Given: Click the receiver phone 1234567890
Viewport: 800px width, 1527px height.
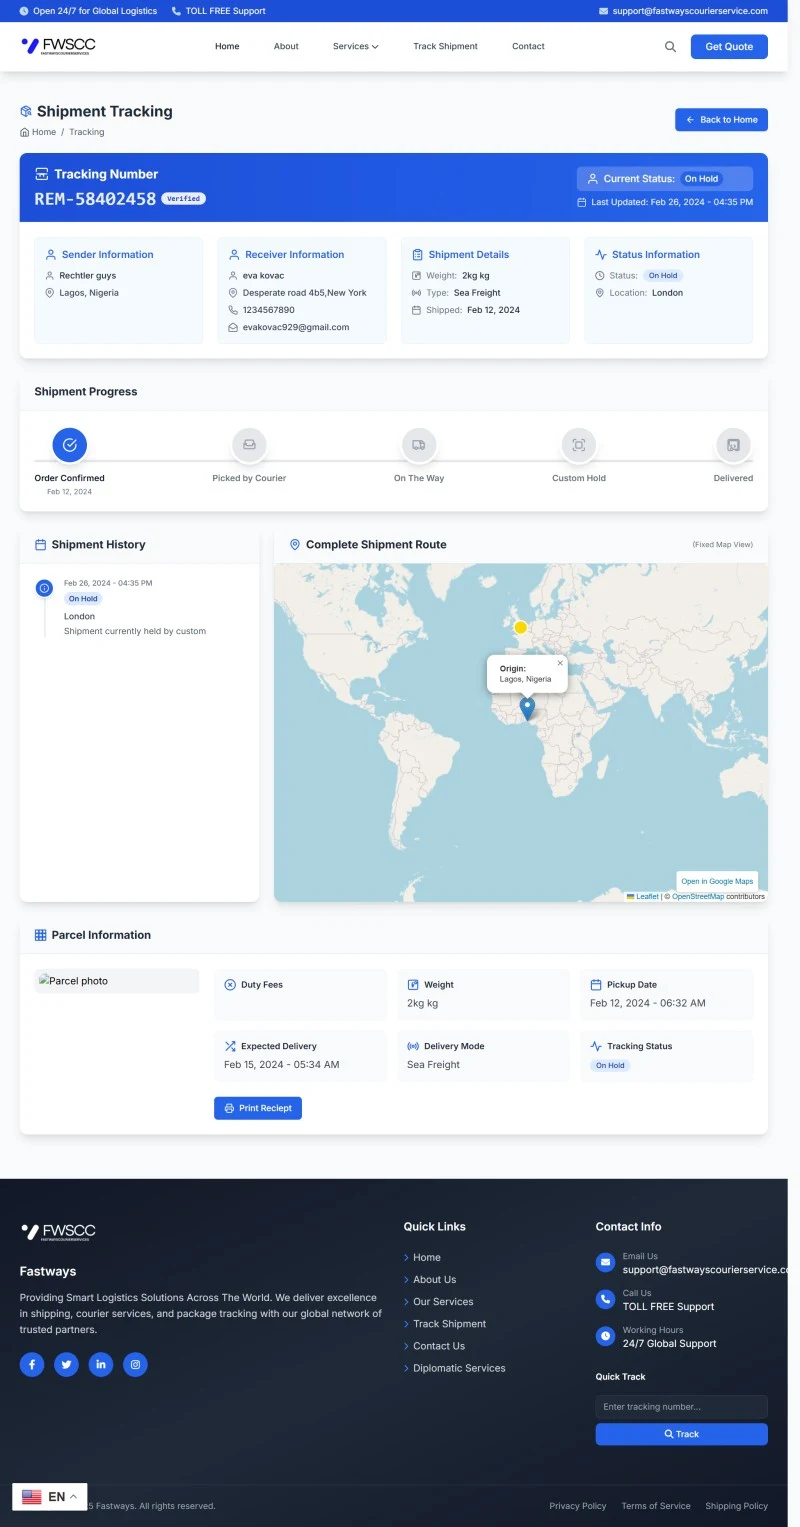Looking at the screenshot, I should pyautogui.click(x=268, y=310).
